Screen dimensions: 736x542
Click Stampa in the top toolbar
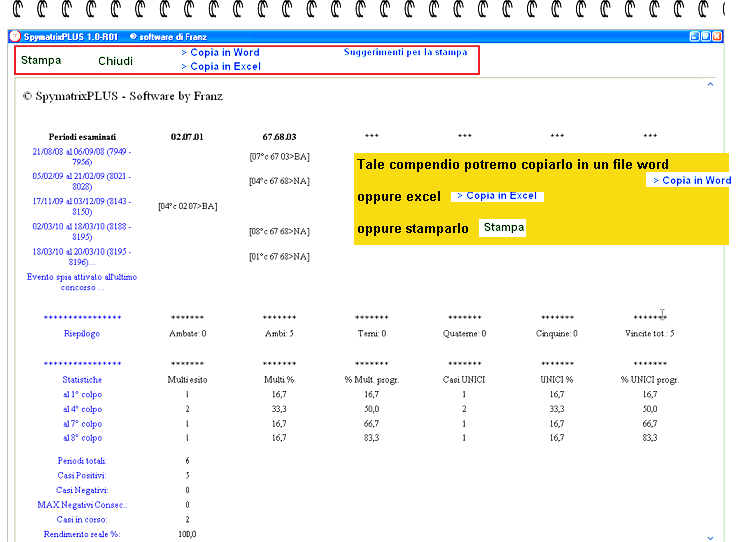[x=41, y=60]
